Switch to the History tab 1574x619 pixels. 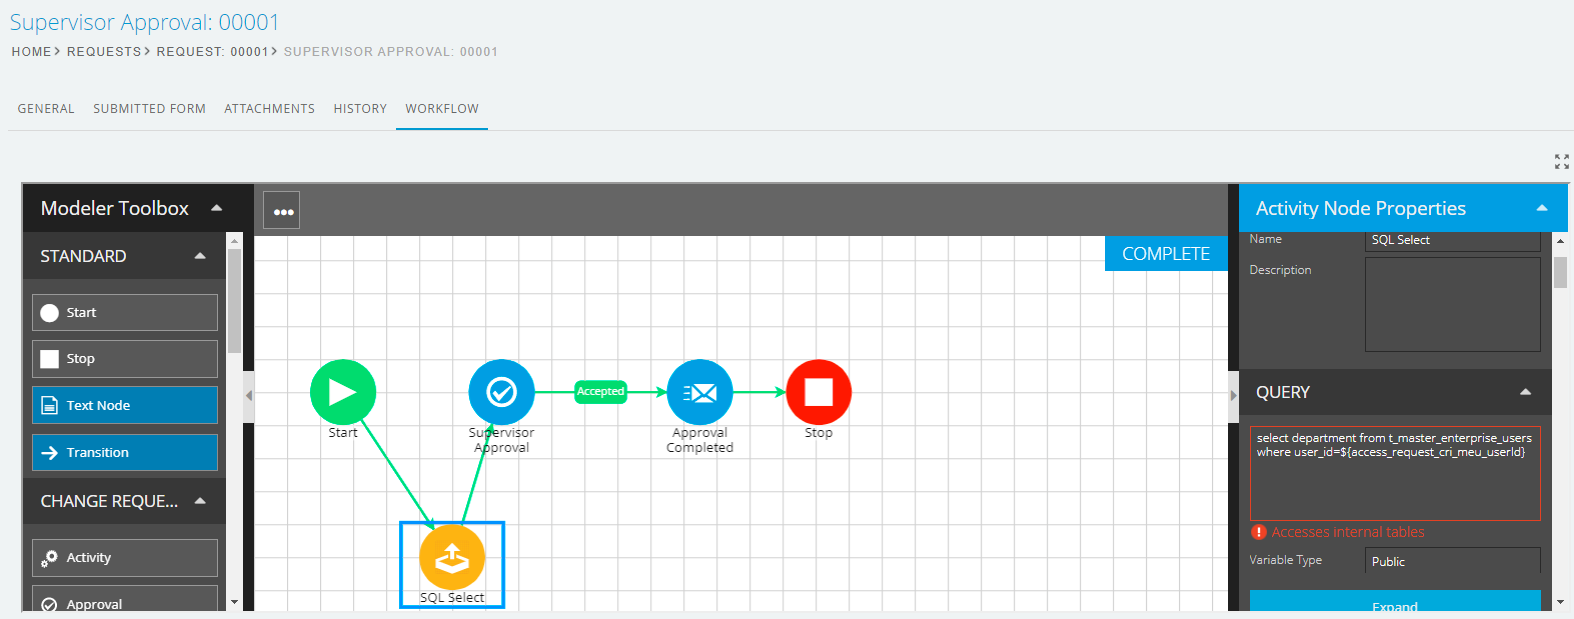pos(360,109)
